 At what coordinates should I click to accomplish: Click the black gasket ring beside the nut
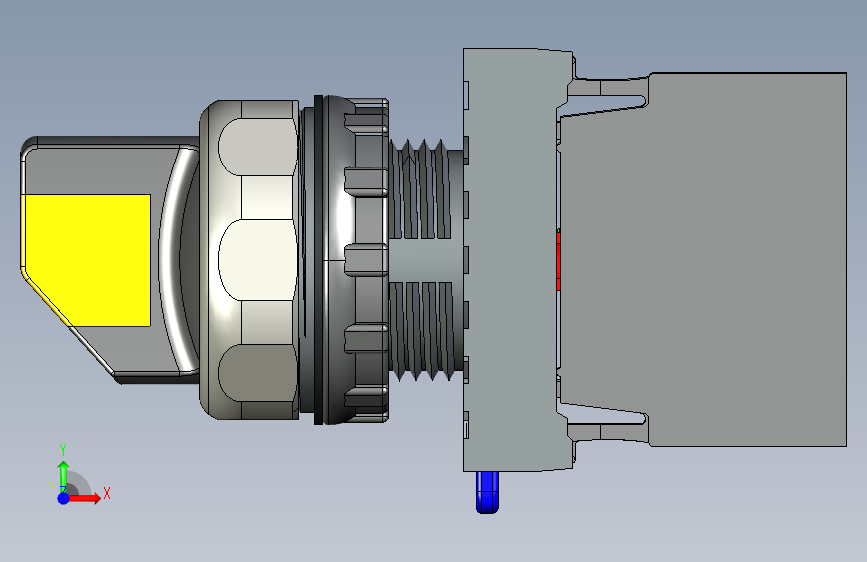(318, 260)
